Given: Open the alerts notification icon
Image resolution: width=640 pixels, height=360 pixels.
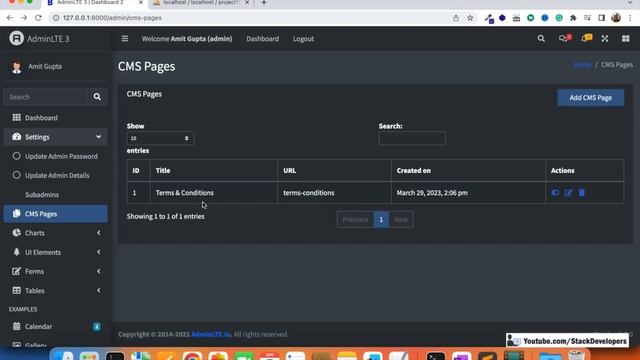Looking at the screenshot, I should (x=587, y=38).
